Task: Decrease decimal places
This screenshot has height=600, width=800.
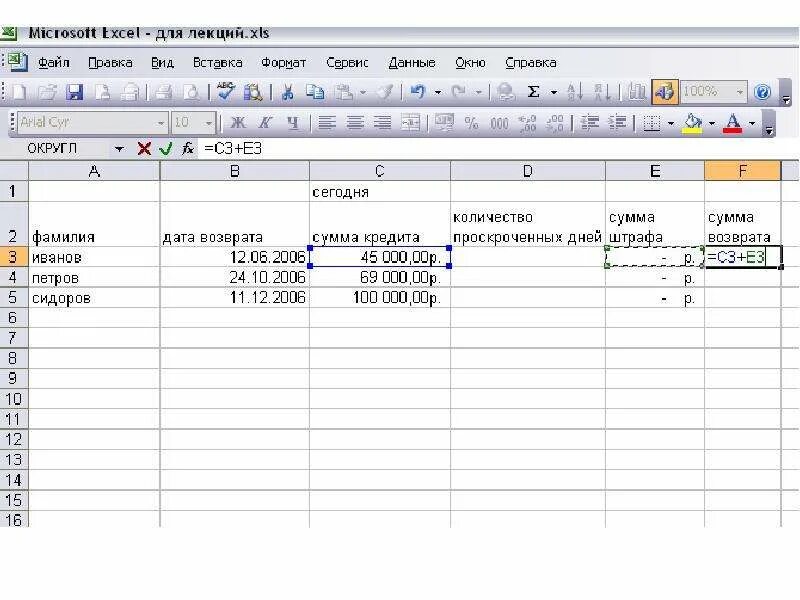Action: pyautogui.click(x=555, y=122)
